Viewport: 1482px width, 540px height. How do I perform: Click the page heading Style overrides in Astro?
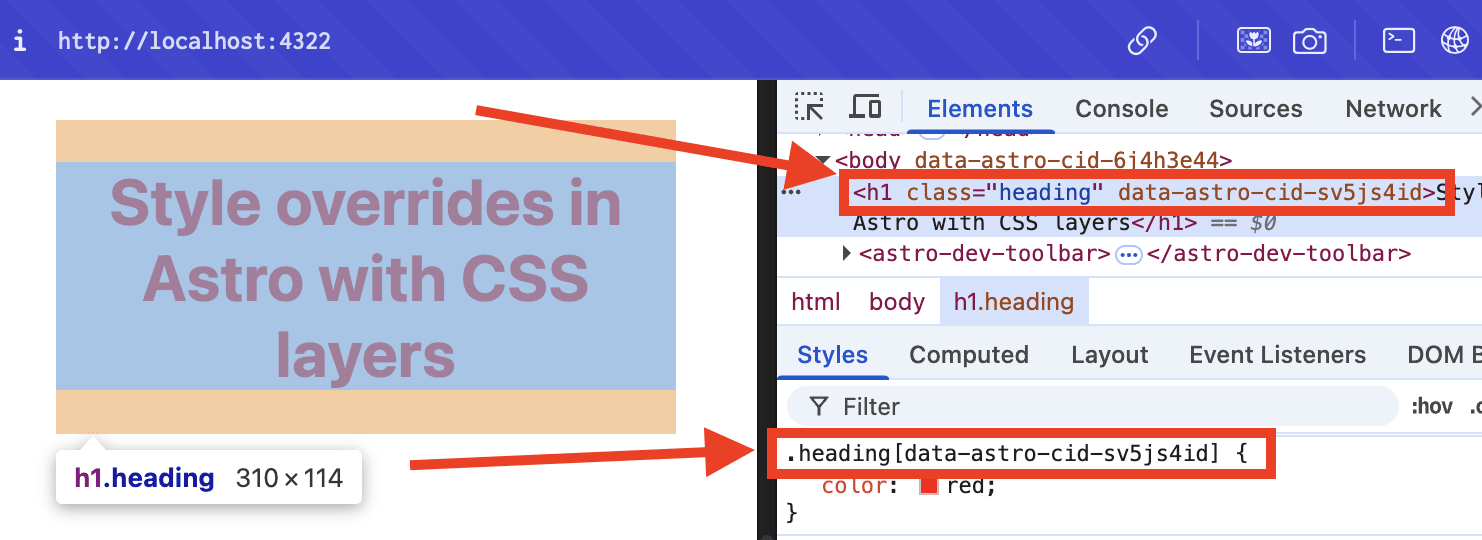tap(365, 277)
